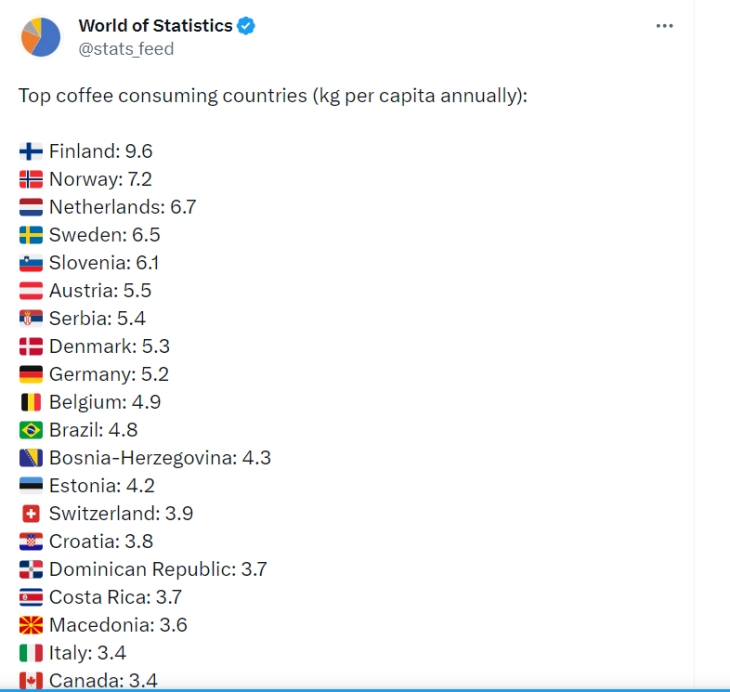Click the Bosnia-Herzegovina: 4.3 text line
The image size is (730, 692).
point(159,458)
